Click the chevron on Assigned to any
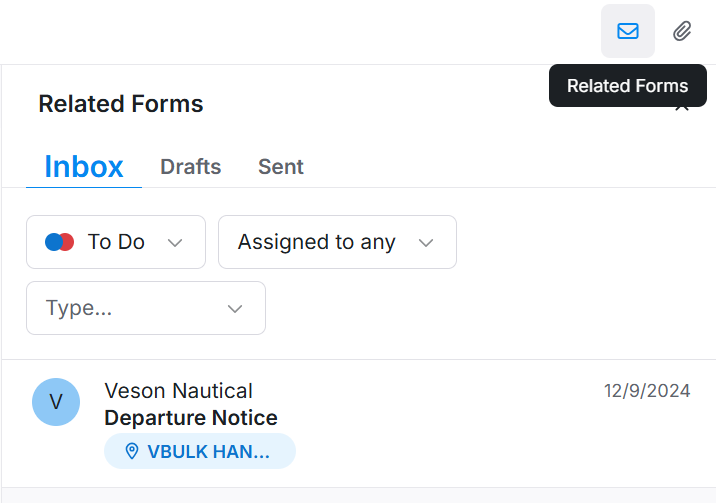The image size is (716, 503). (426, 242)
